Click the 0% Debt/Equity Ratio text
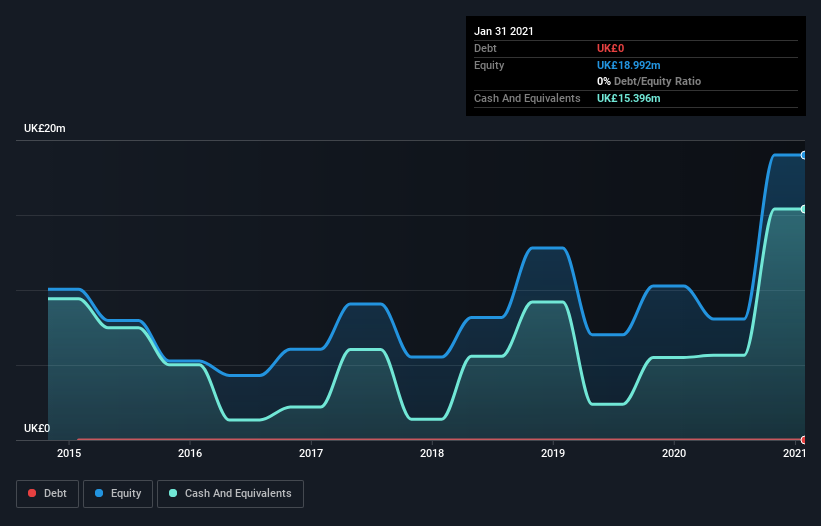This screenshot has width=821, height=526. (x=649, y=81)
